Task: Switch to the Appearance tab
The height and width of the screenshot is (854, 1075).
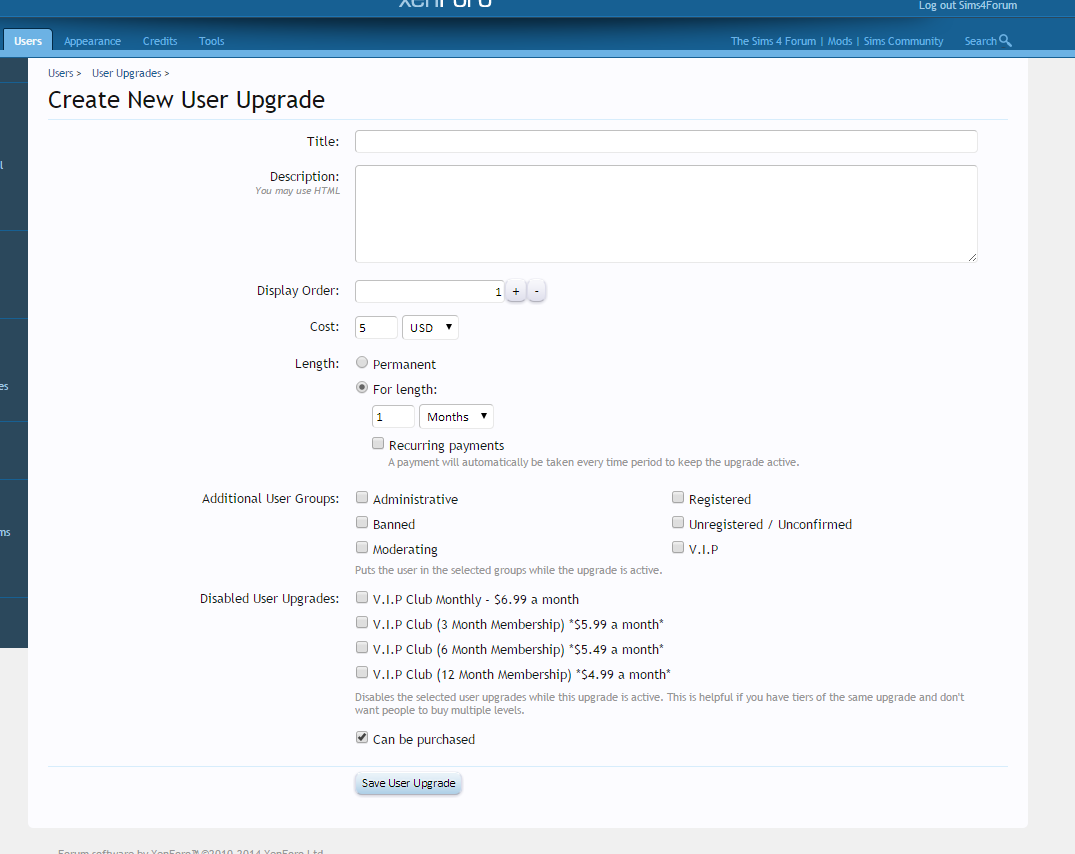Action: [92, 41]
